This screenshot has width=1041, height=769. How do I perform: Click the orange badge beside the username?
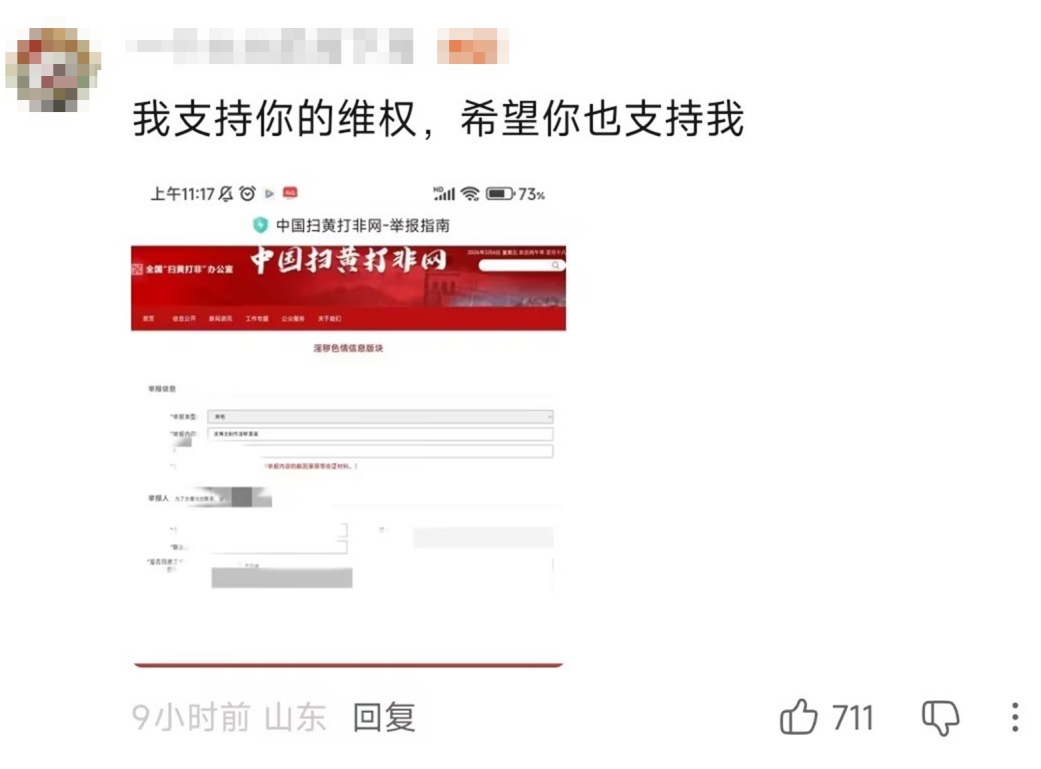click(473, 46)
